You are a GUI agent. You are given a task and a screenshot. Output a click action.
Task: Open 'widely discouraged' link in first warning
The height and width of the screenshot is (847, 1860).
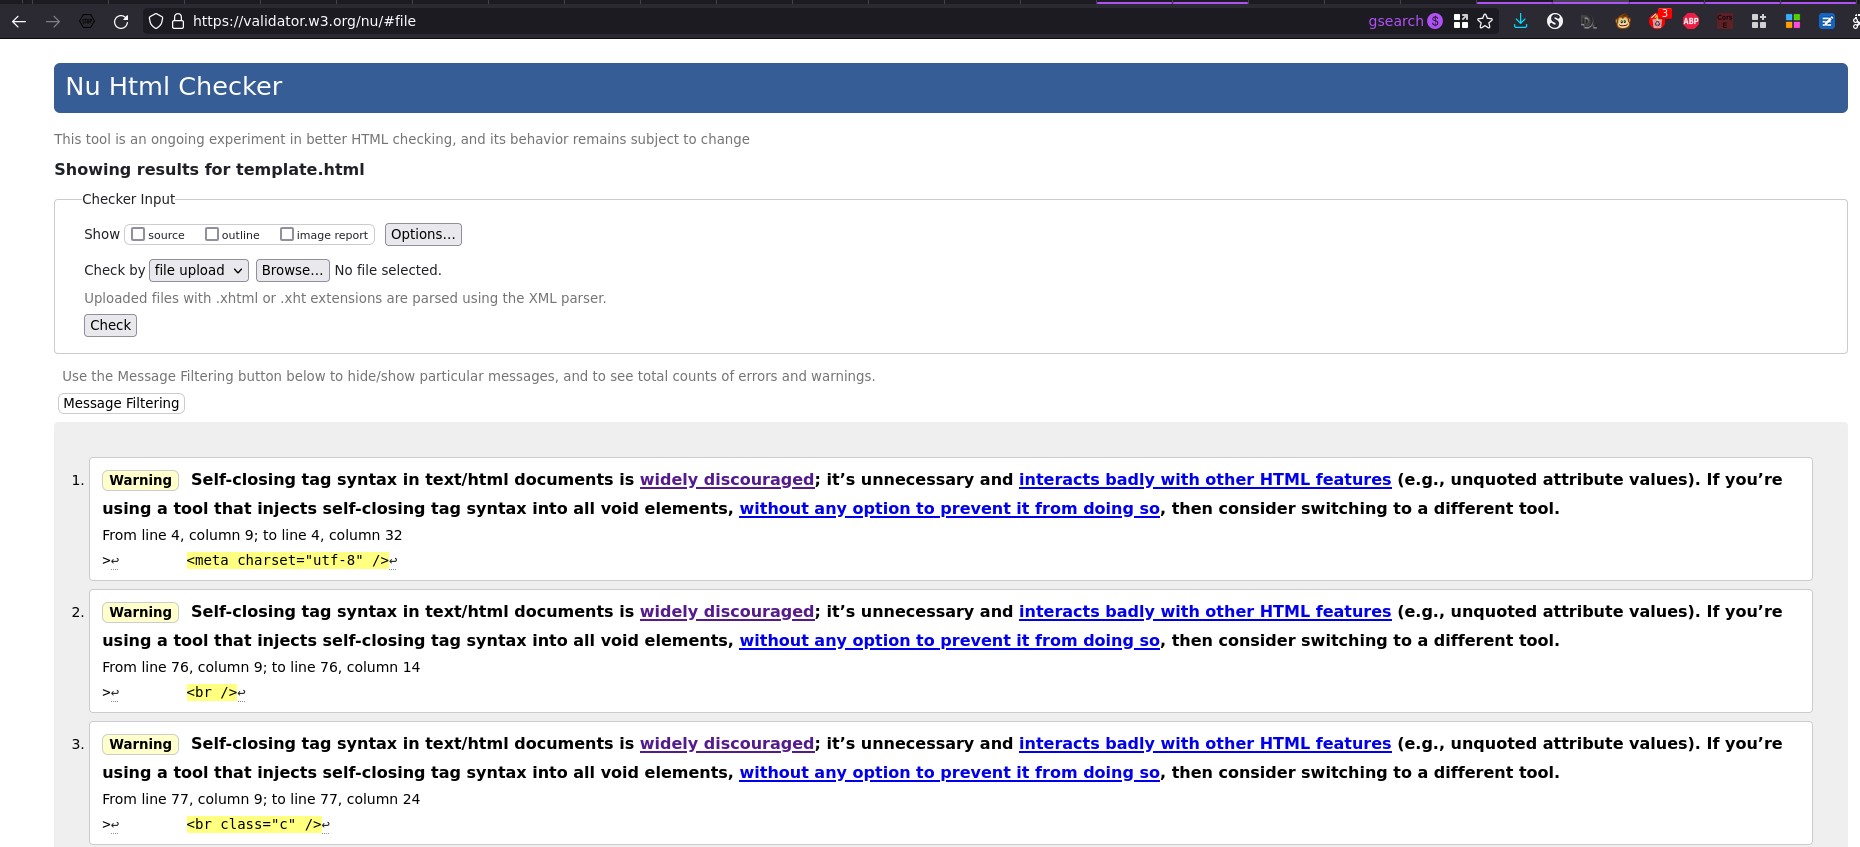[x=726, y=480]
